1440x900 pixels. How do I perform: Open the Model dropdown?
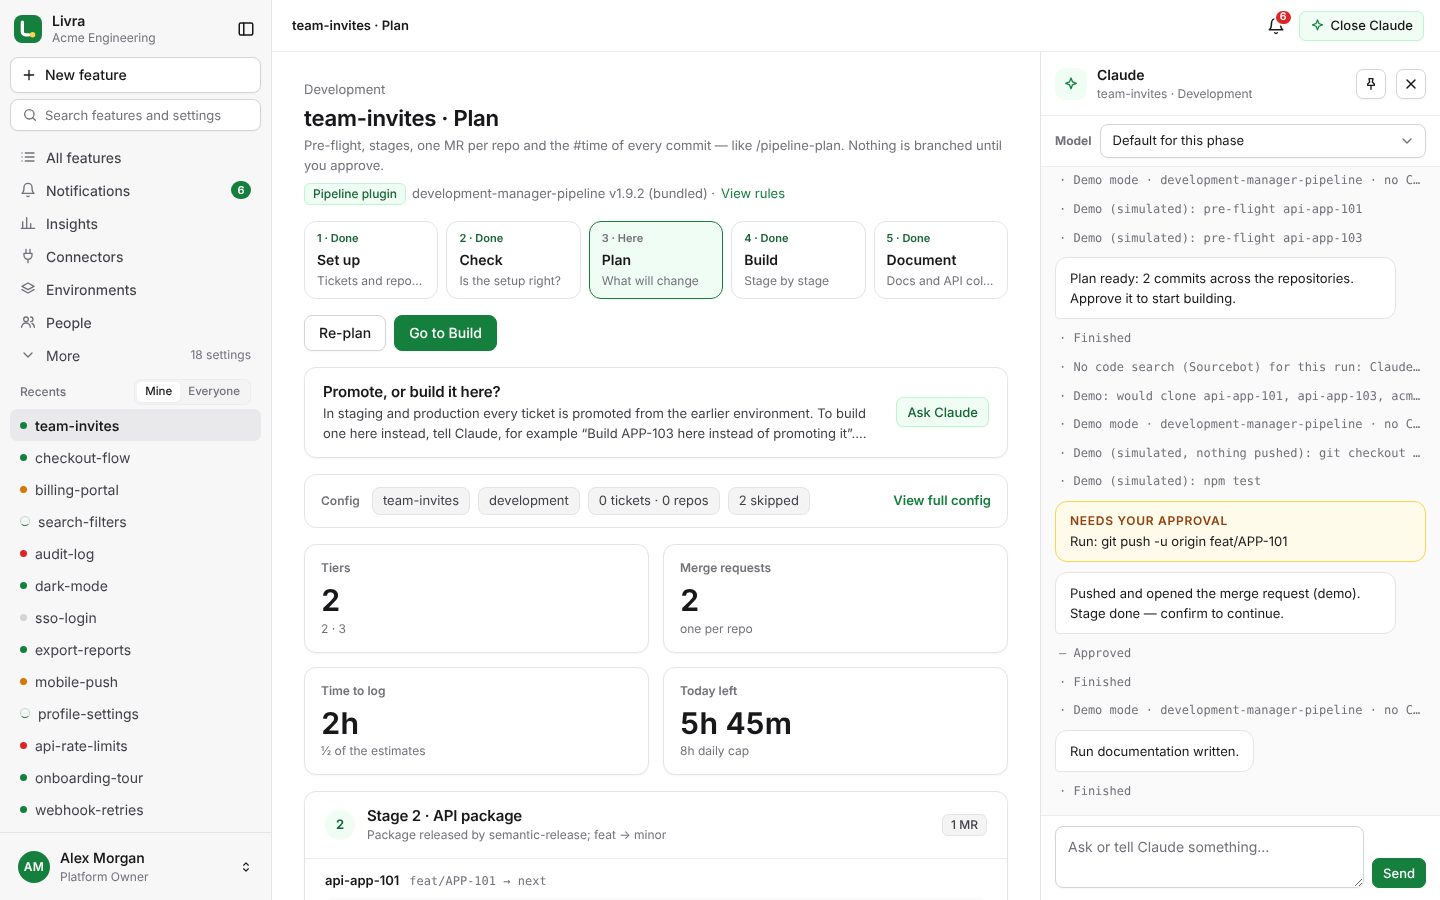click(x=1262, y=141)
